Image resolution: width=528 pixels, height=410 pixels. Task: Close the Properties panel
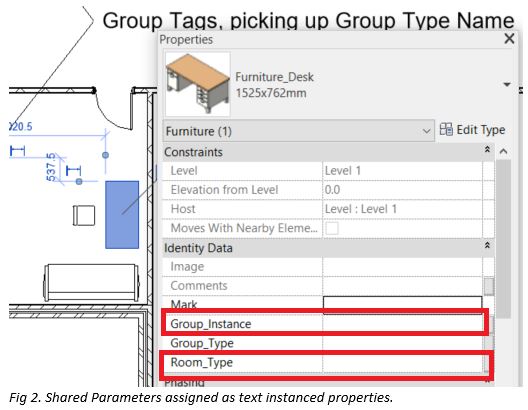coord(509,38)
